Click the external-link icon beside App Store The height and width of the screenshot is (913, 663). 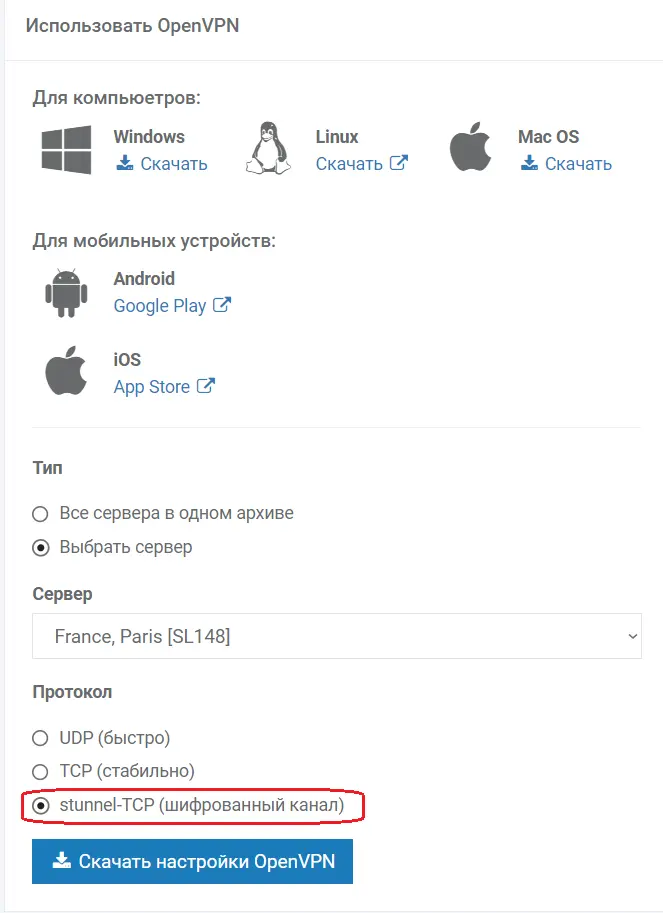tap(205, 385)
